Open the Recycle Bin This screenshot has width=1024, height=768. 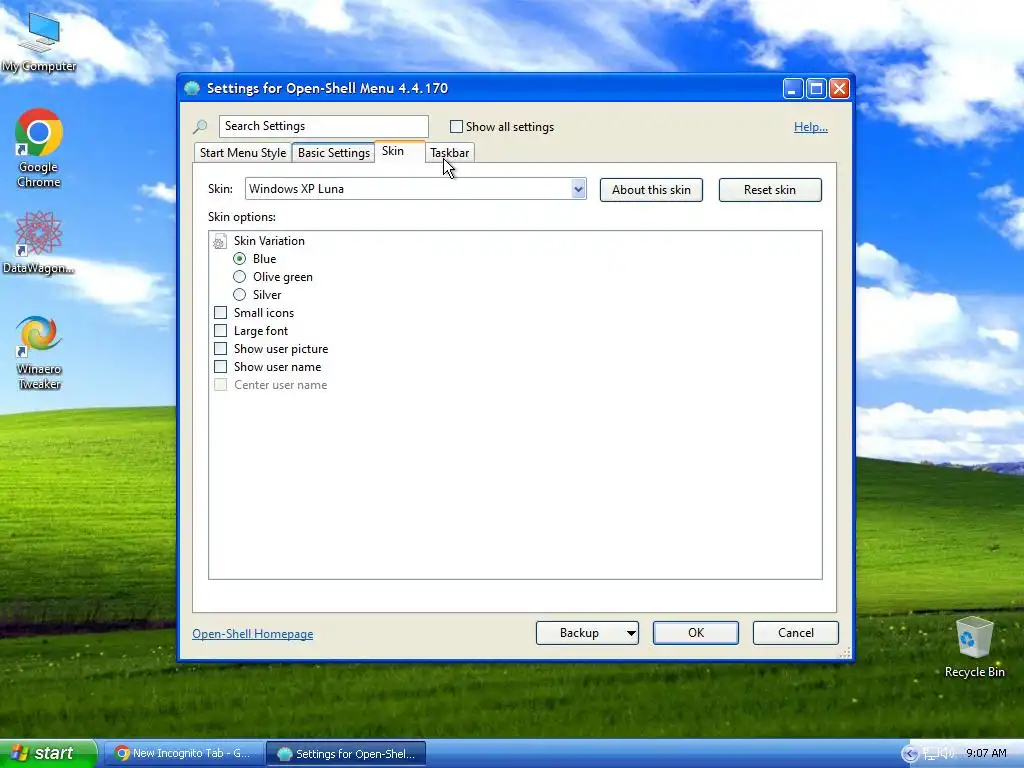click(x=974, y=647)
